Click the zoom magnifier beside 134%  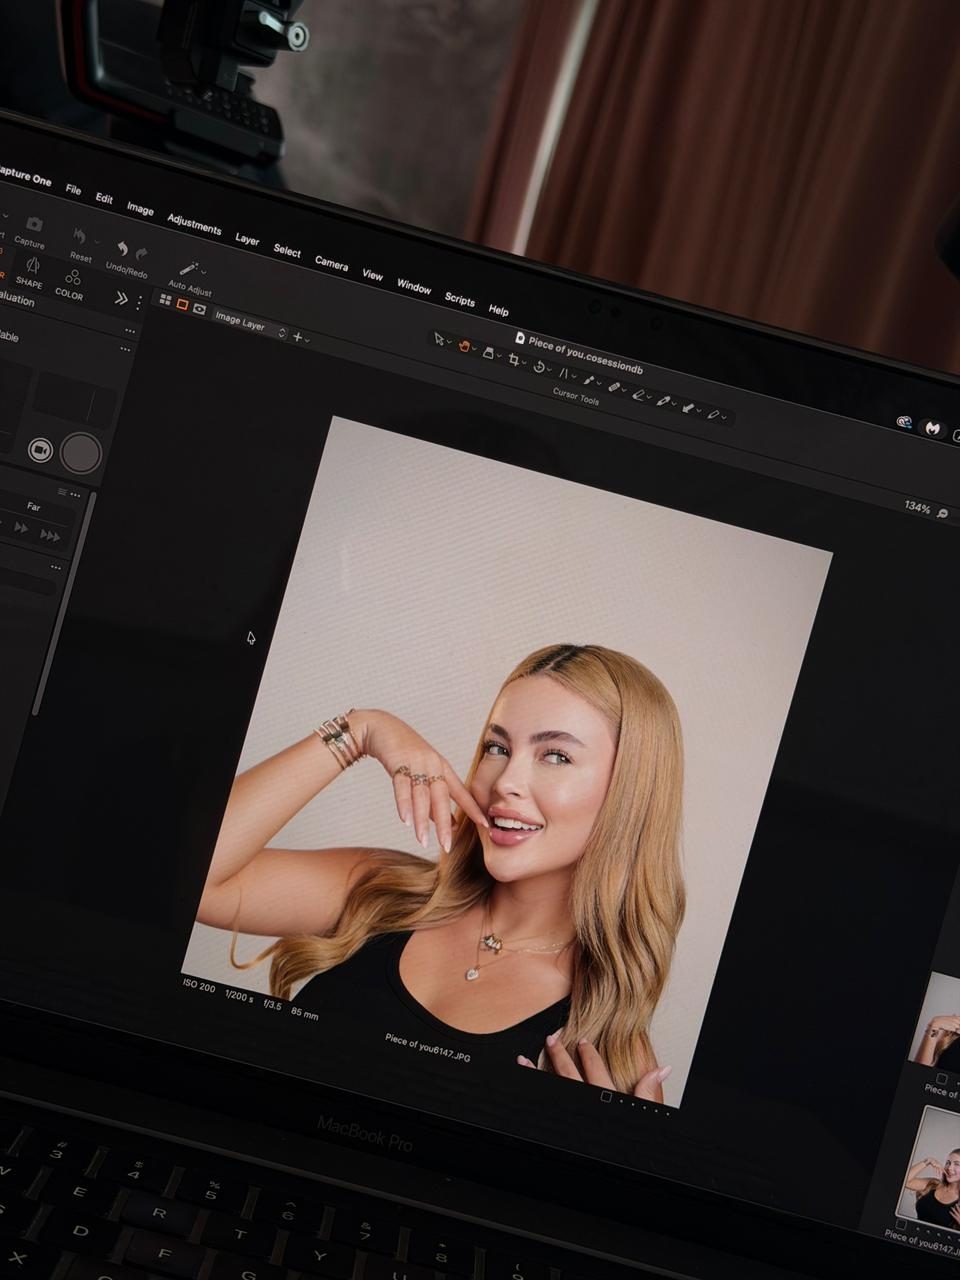click(x=942, y=513)
